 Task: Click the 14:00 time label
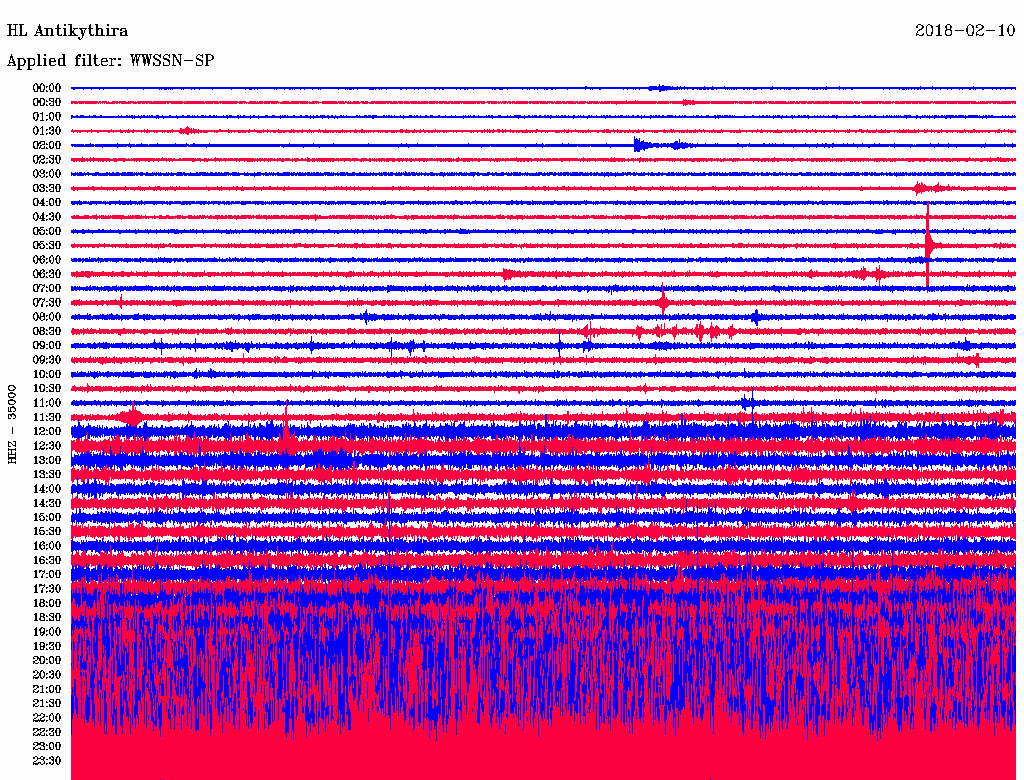tap(47, 489)
